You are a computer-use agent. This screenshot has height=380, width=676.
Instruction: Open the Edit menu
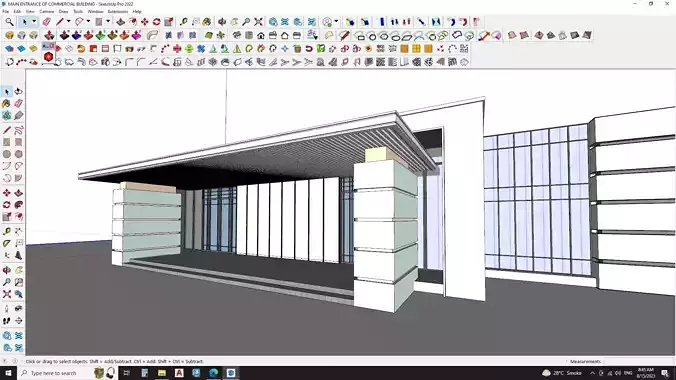pos(17,12)
